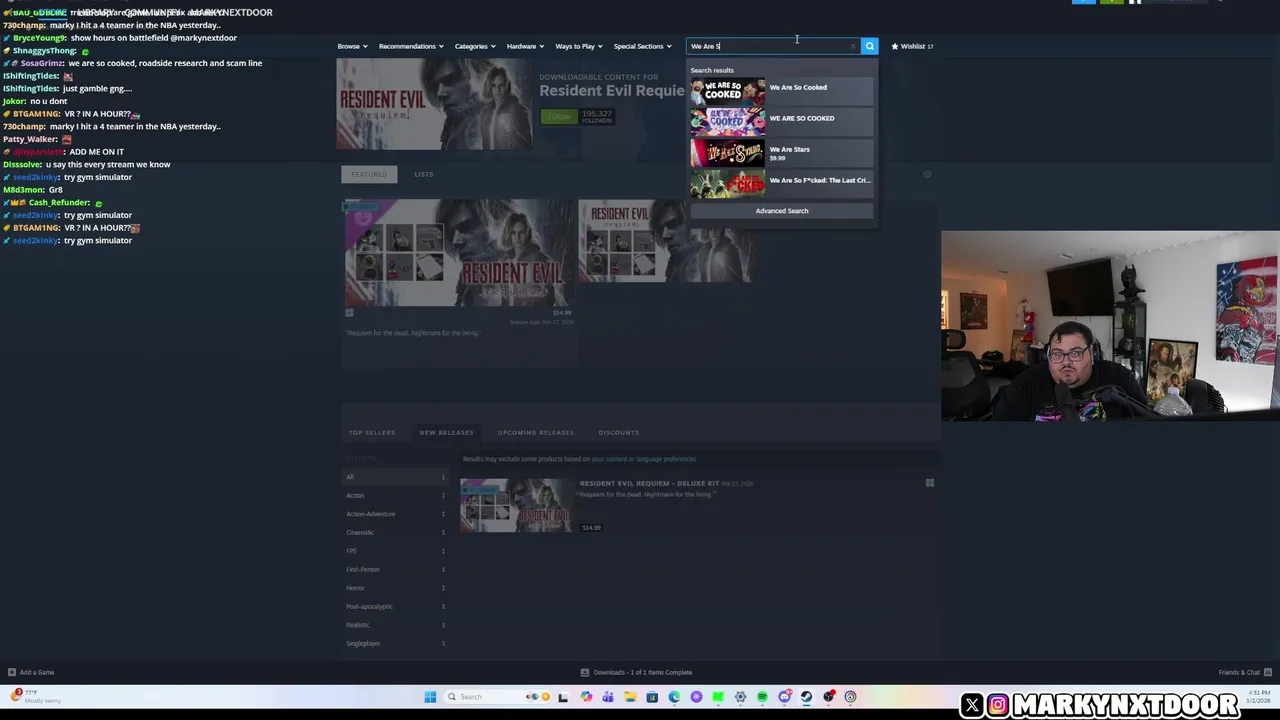Click the Deluxe Kit thumbnail in results list
The image size is (1280, 720).
click(x=517, y=505)
